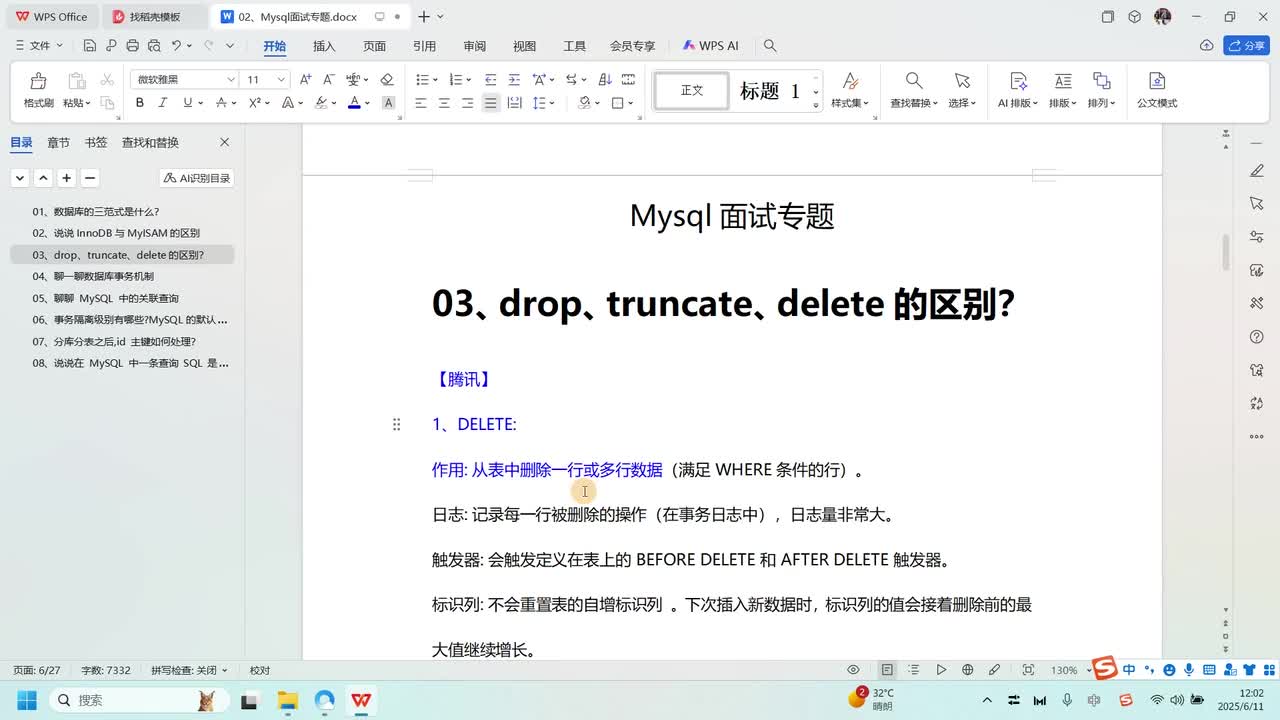Click the save icon in the quick access bar
This screenshot has height=720, width=1280.
[x=90, y=46]
